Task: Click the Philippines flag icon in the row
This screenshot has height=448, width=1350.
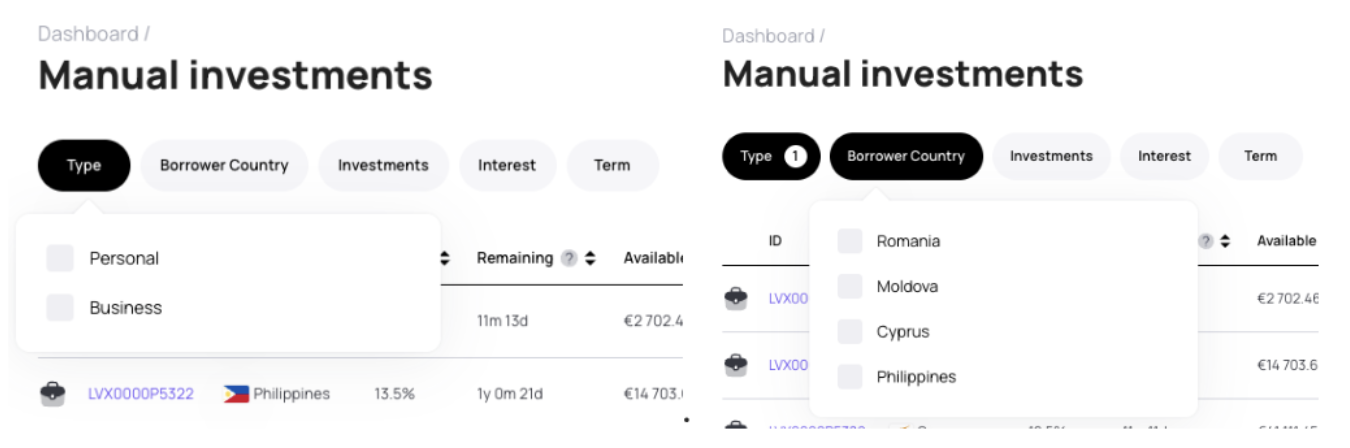Action: [x=236, y=394]
